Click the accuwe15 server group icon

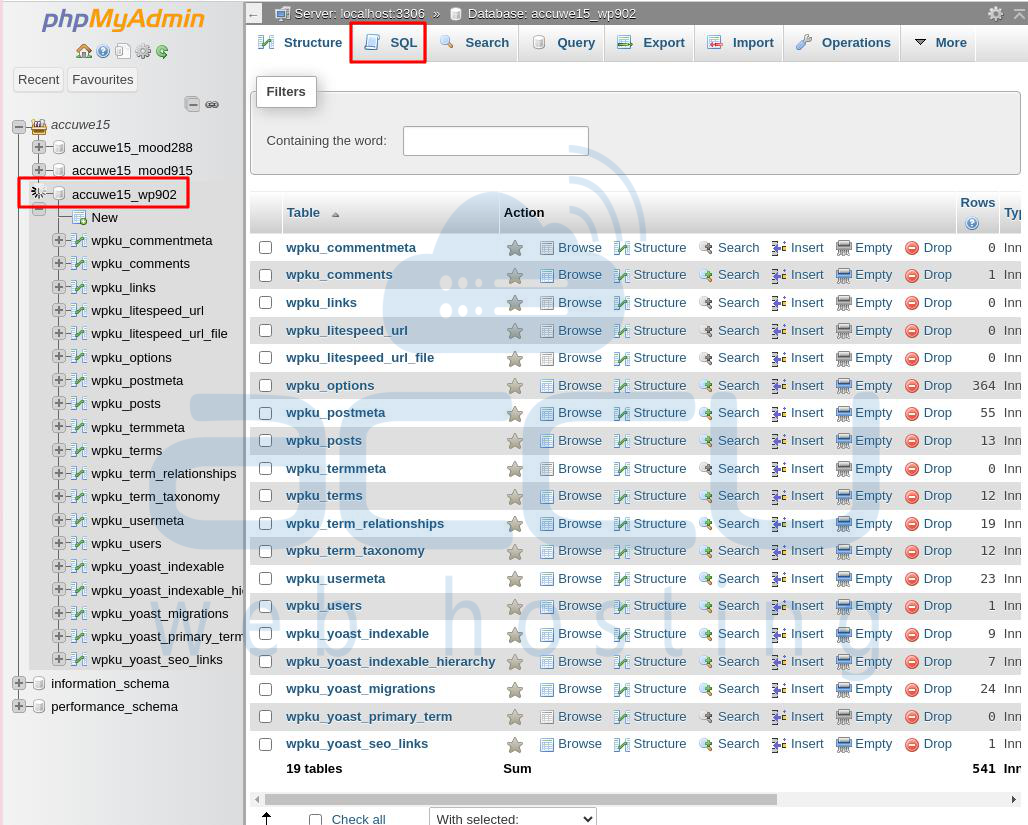click(39, 125)
